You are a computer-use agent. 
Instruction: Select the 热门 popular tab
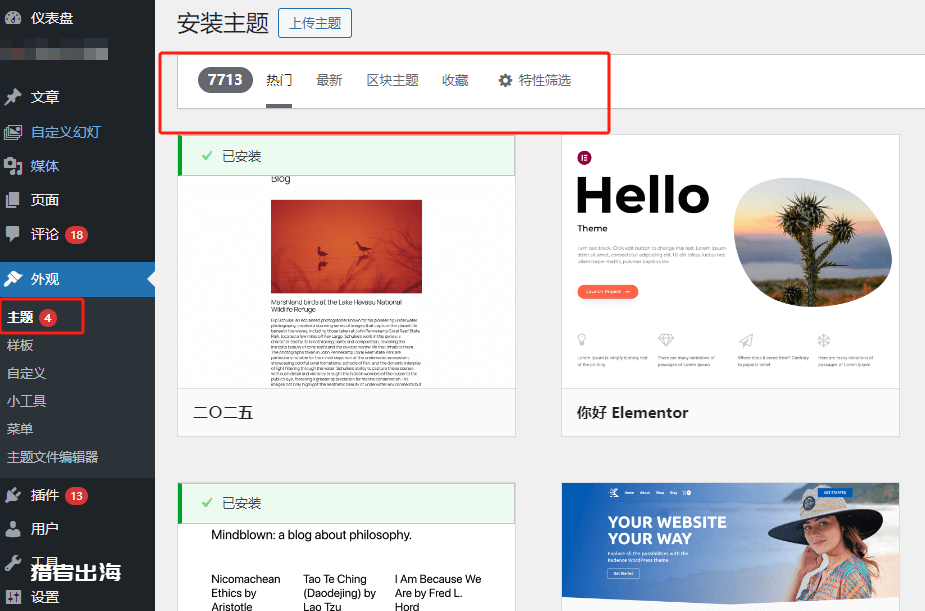[279, 80]
